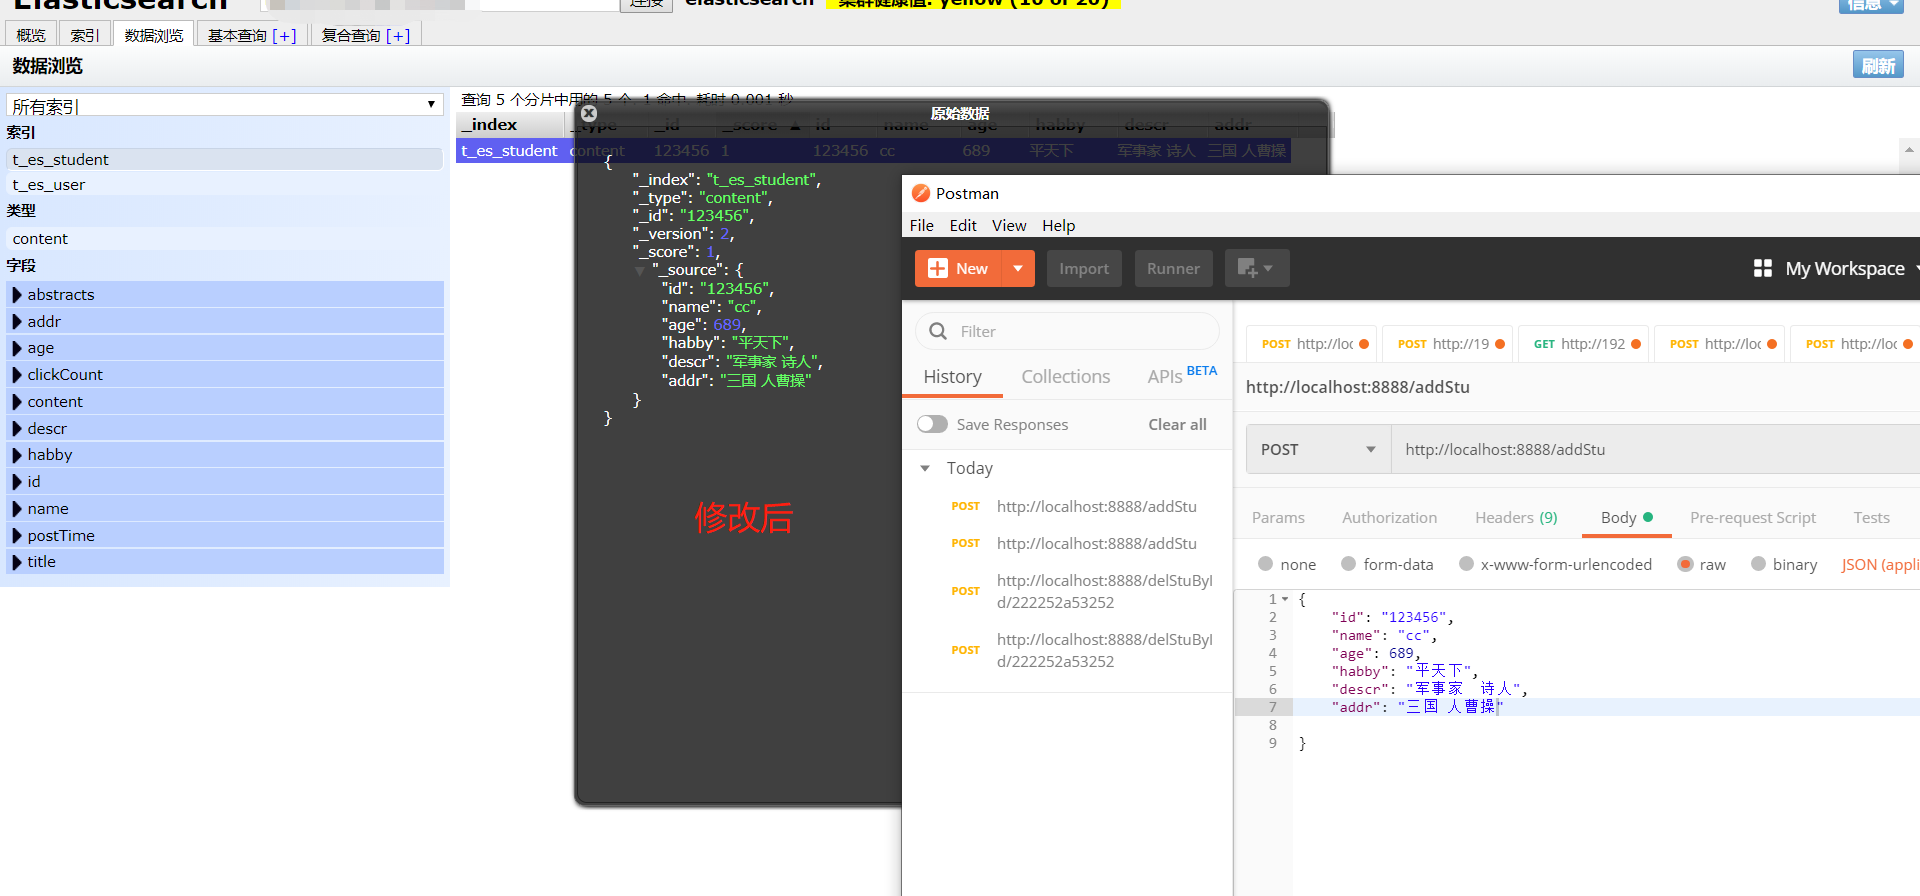Screen dimensions: 1920x896
Task: Expand the age field
Action: coord(17,348)
